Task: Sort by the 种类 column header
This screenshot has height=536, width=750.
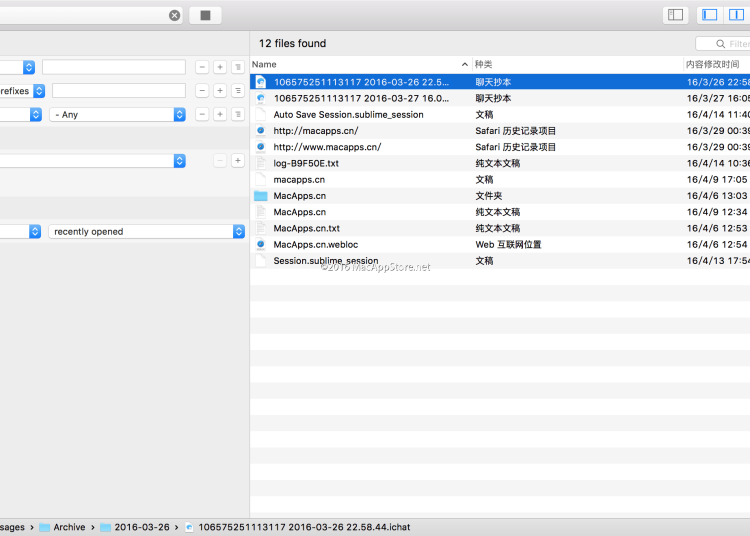Action: point(575,64)
